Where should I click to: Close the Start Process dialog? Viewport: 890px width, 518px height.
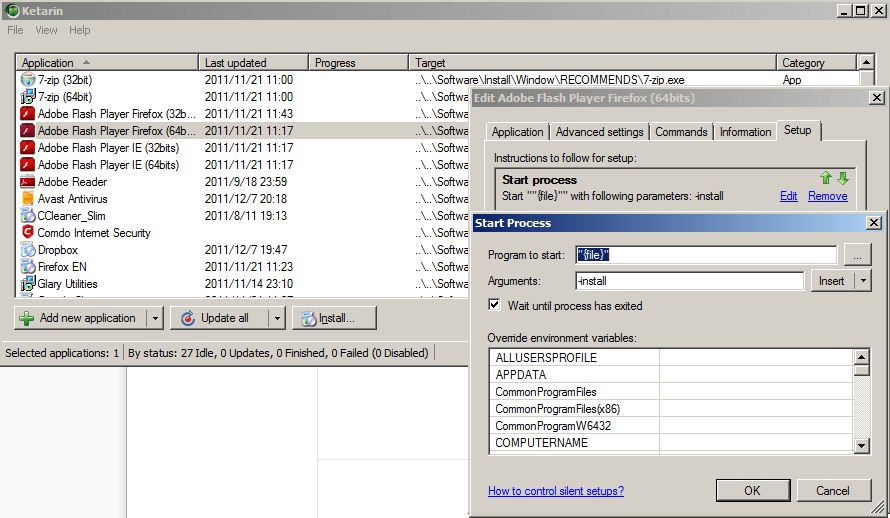point(874,222)
